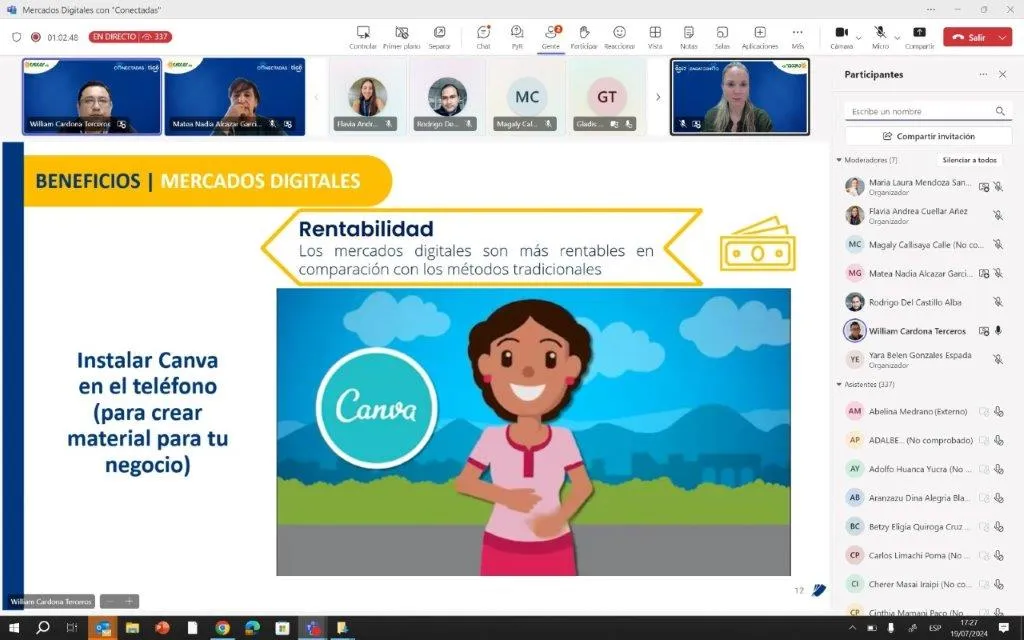Click Silenciar a todos
1024x640 pixels.
969,160
